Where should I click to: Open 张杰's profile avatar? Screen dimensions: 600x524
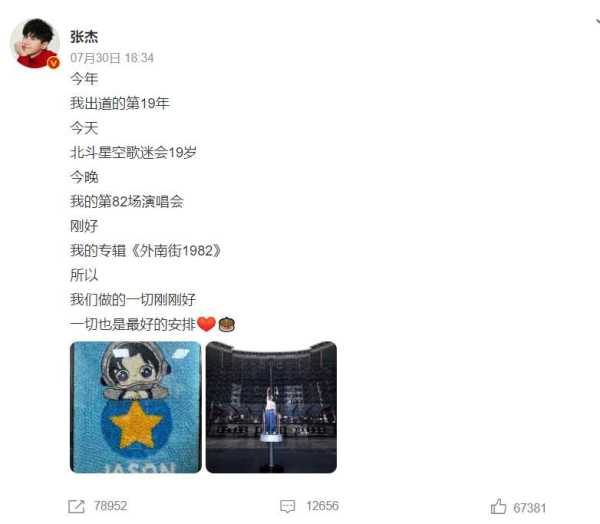pos(35,43)
